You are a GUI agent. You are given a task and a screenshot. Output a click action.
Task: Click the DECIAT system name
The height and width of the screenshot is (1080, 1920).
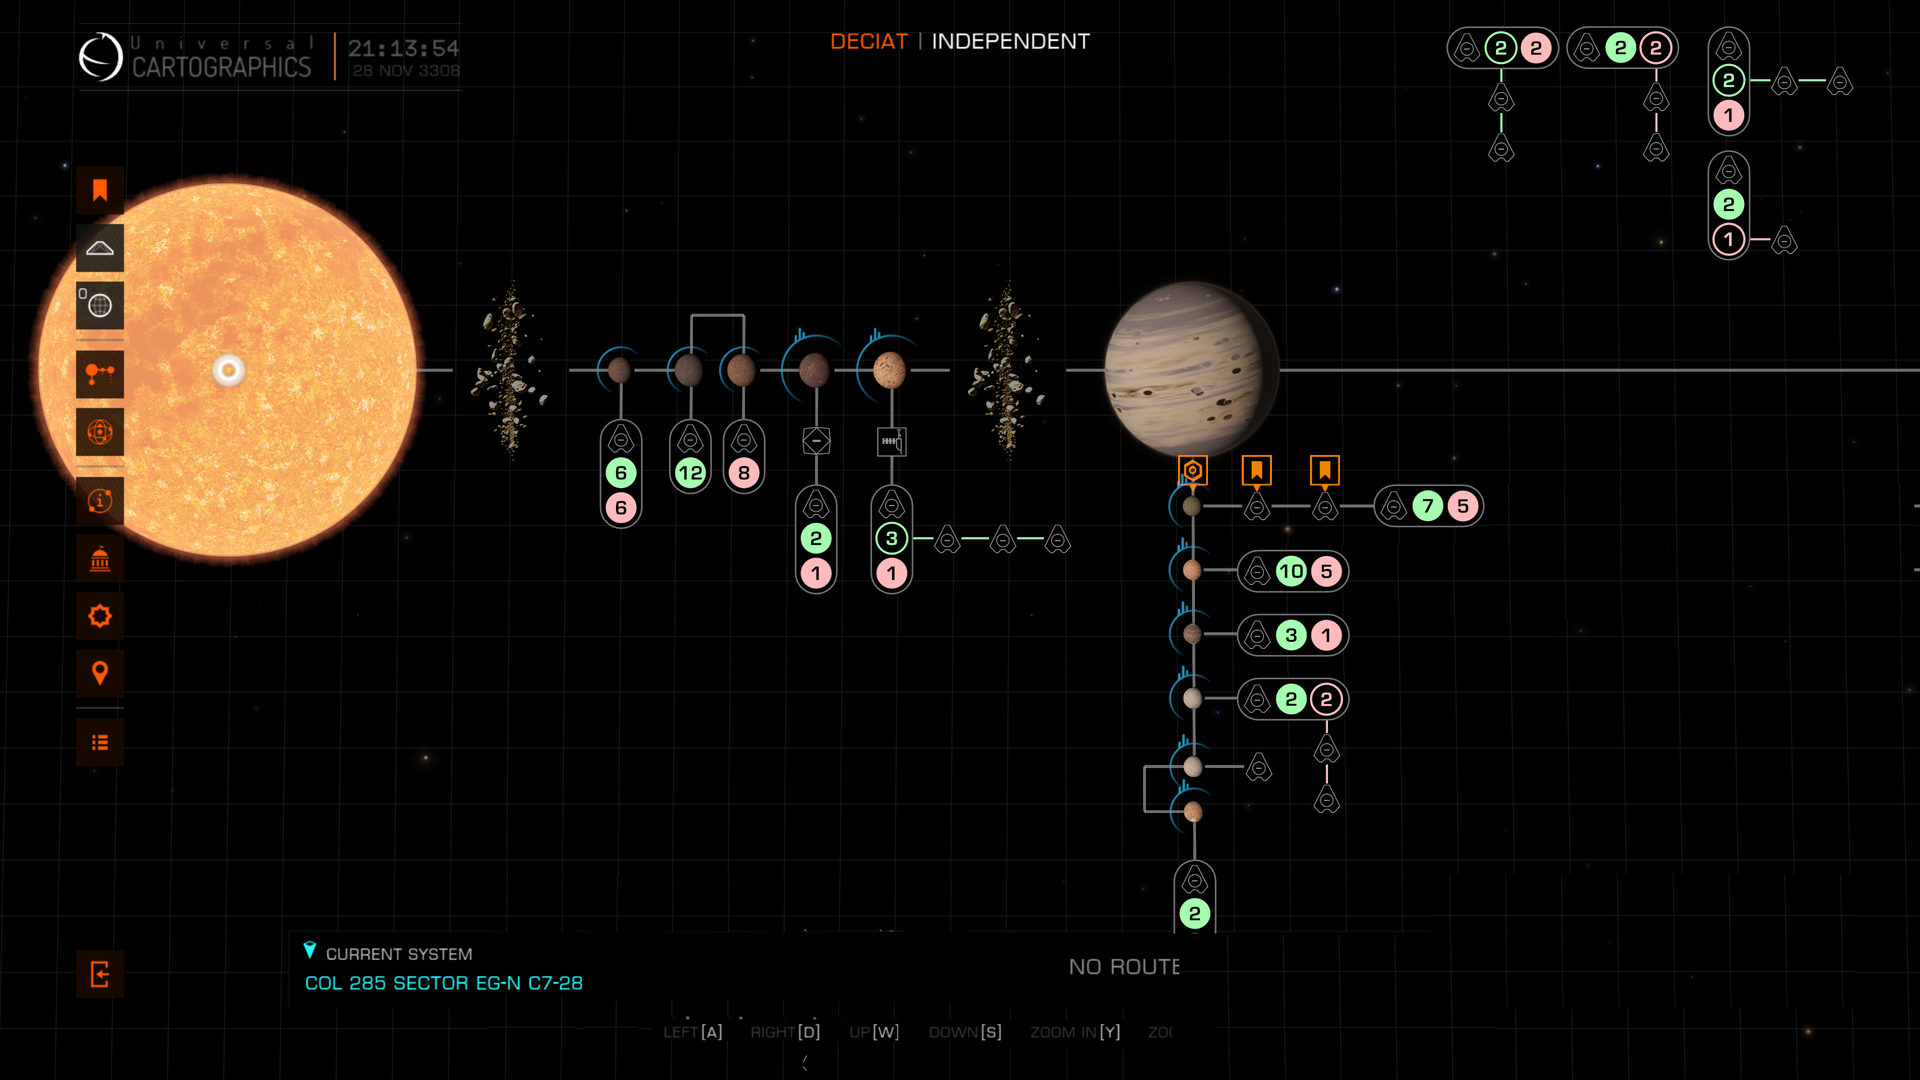point(869,41)
